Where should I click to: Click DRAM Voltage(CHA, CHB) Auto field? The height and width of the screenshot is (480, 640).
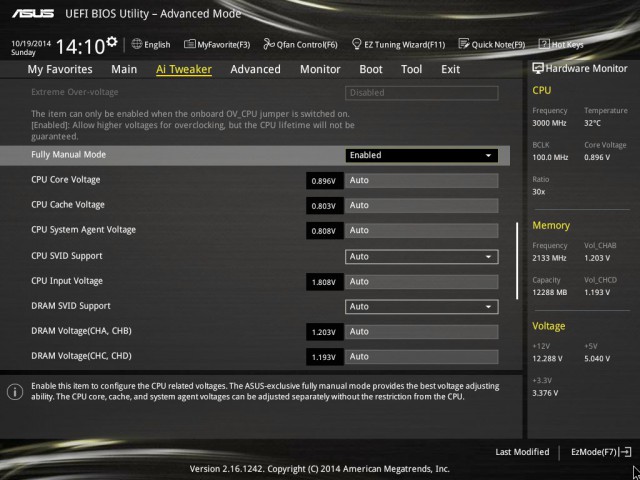(422, 332)
